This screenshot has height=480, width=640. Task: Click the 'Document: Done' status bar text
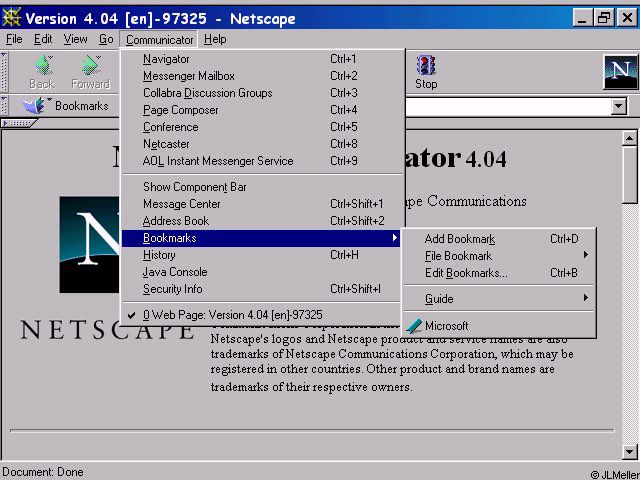pos(43,472)
